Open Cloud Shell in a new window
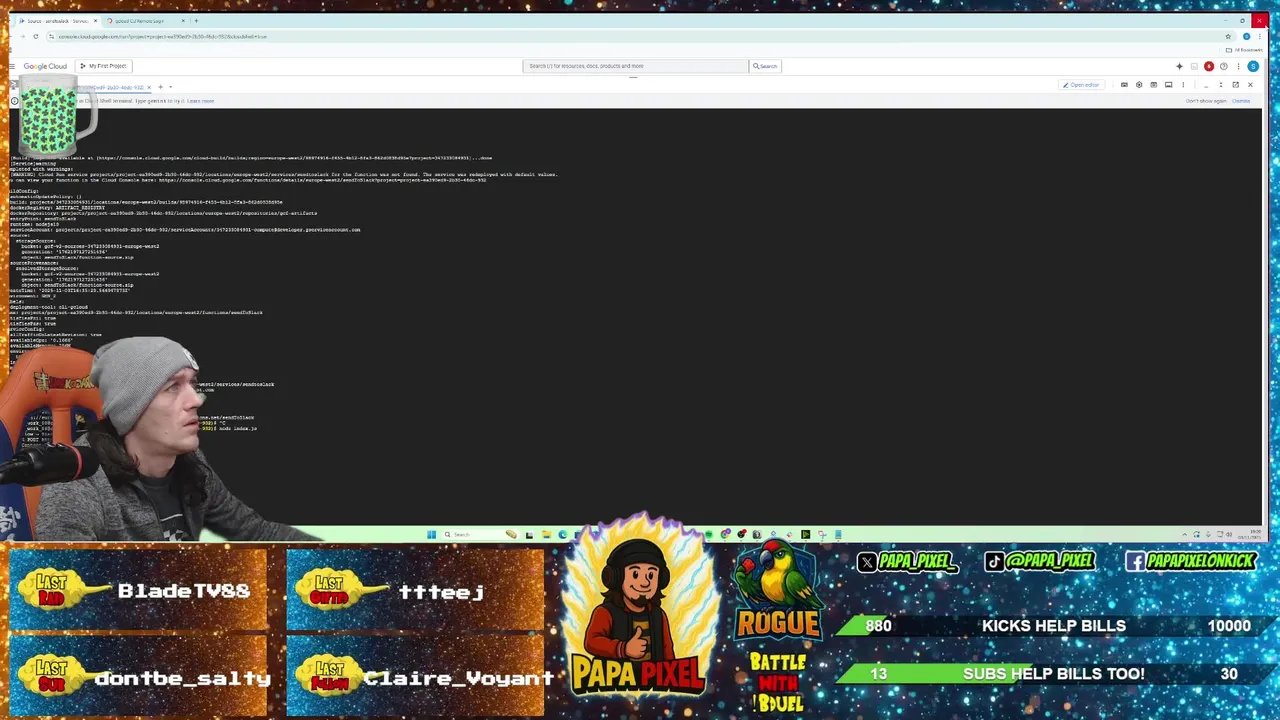Viewport: 1280px width, 720px height. click(1236, 85)
